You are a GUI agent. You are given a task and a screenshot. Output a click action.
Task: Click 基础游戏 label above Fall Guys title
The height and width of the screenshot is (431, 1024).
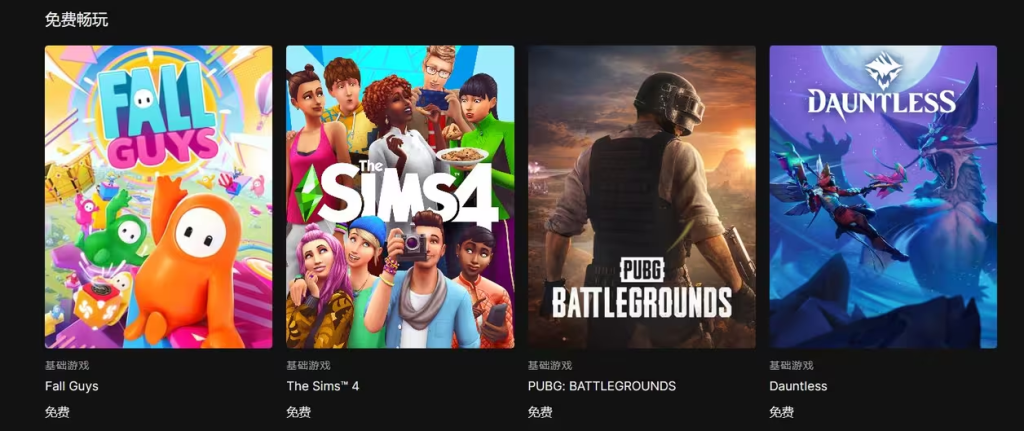point(67,366)
